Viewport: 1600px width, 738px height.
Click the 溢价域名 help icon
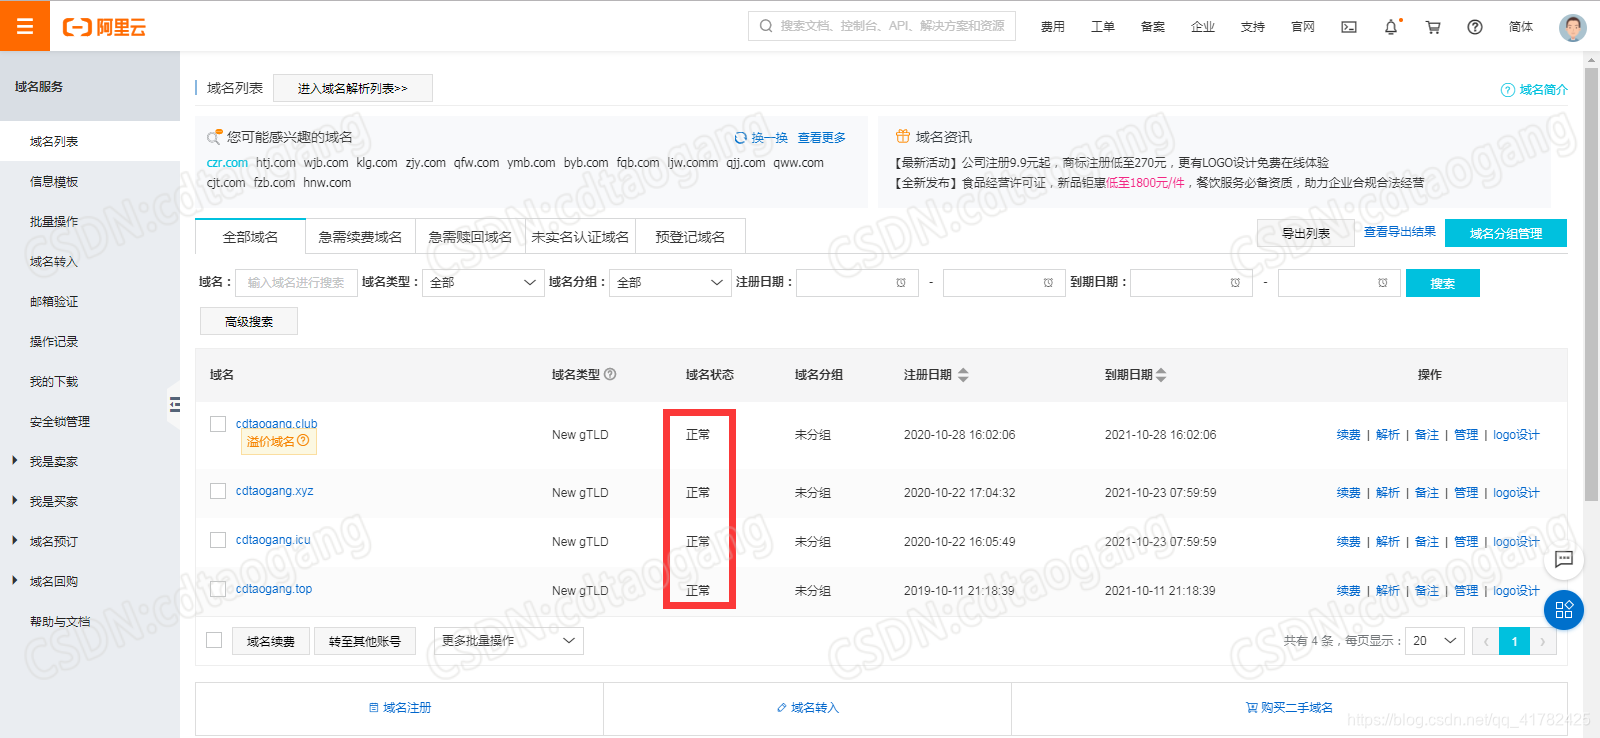(303, 440)
